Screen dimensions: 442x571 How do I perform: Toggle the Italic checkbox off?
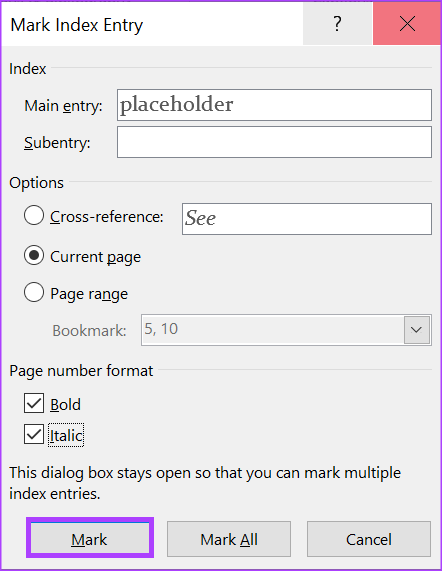34,434
